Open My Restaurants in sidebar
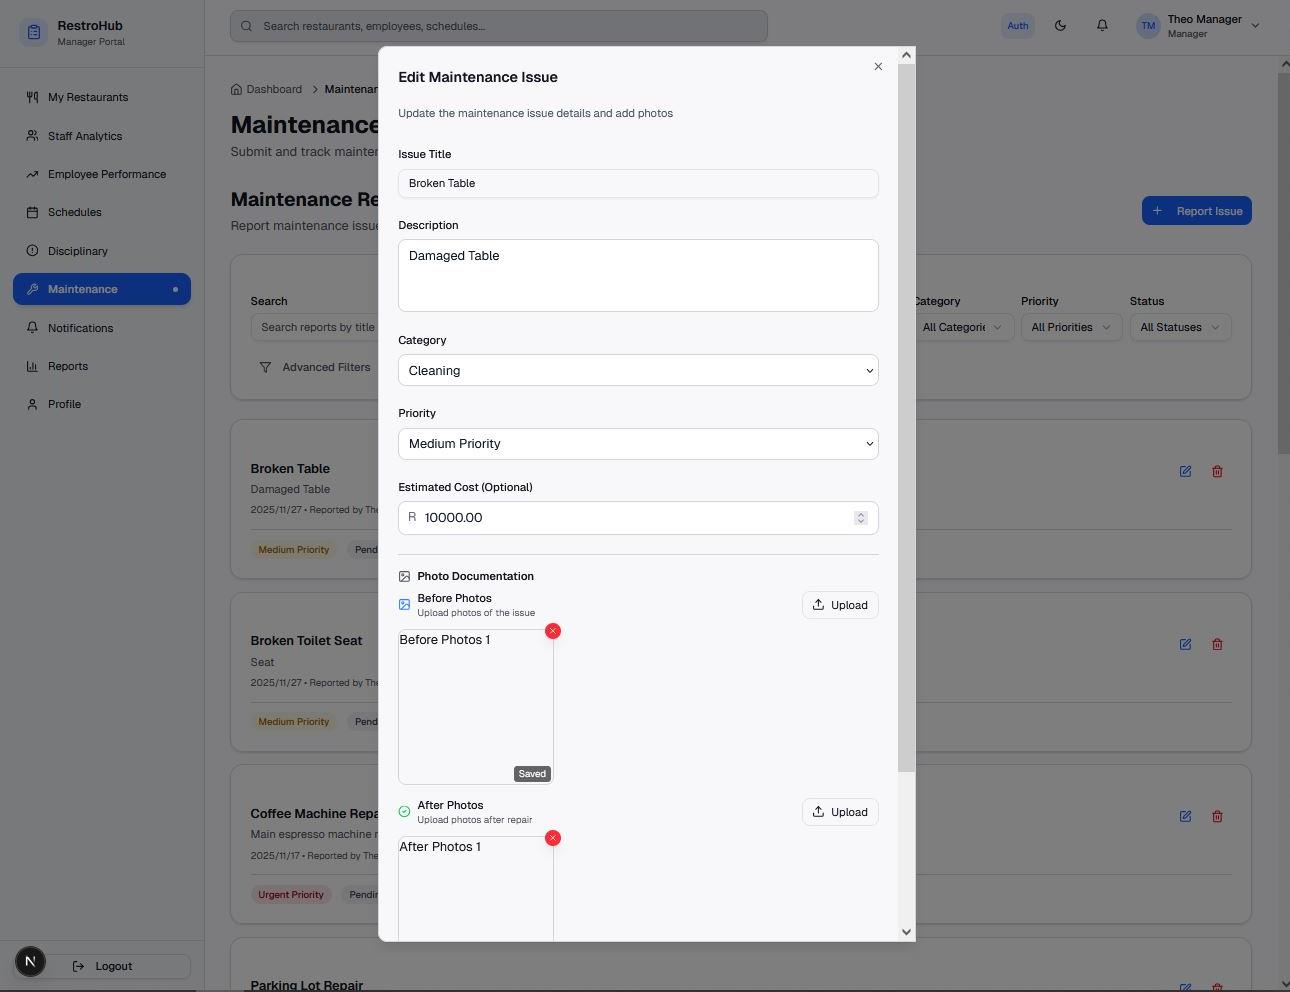1290x992 pixels. [x=102, y=97]
